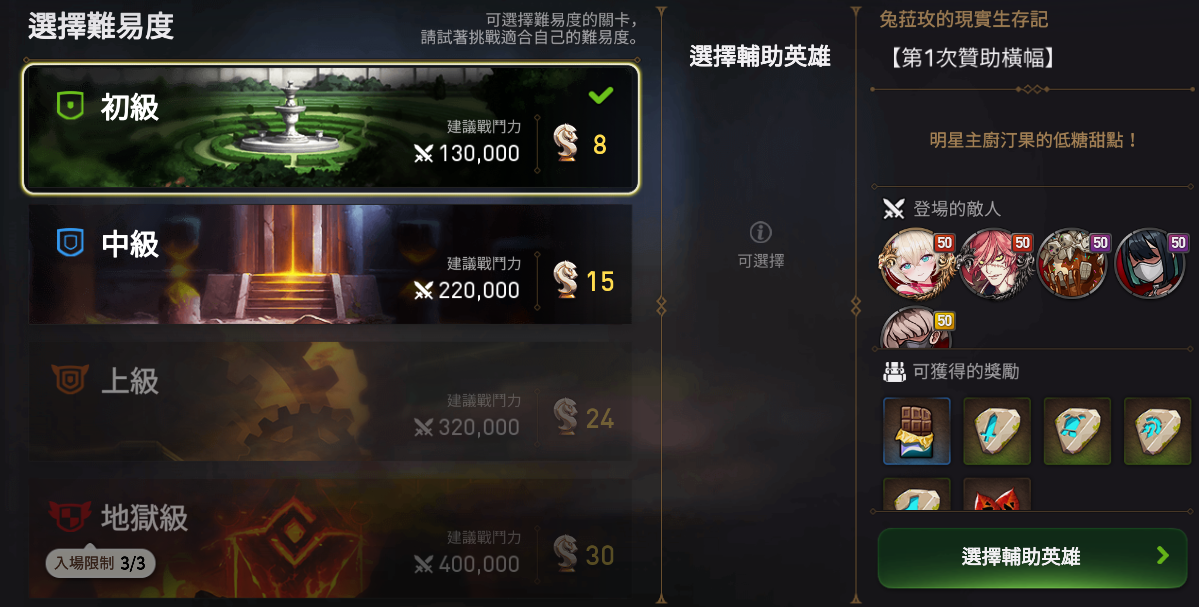Click the green checkmark on 初級
Image resolution: width=1199 pixels, height=607 pixels.
600,95
